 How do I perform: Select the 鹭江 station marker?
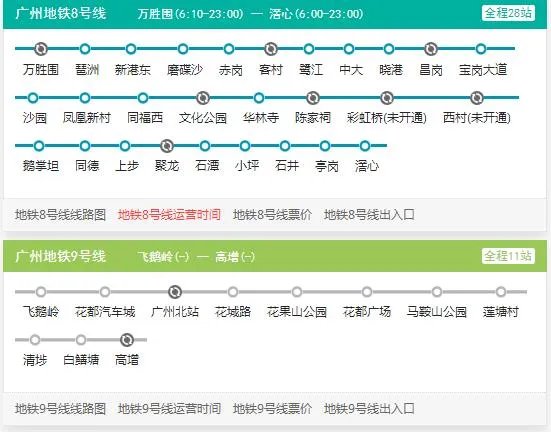[x=309, y=49]
